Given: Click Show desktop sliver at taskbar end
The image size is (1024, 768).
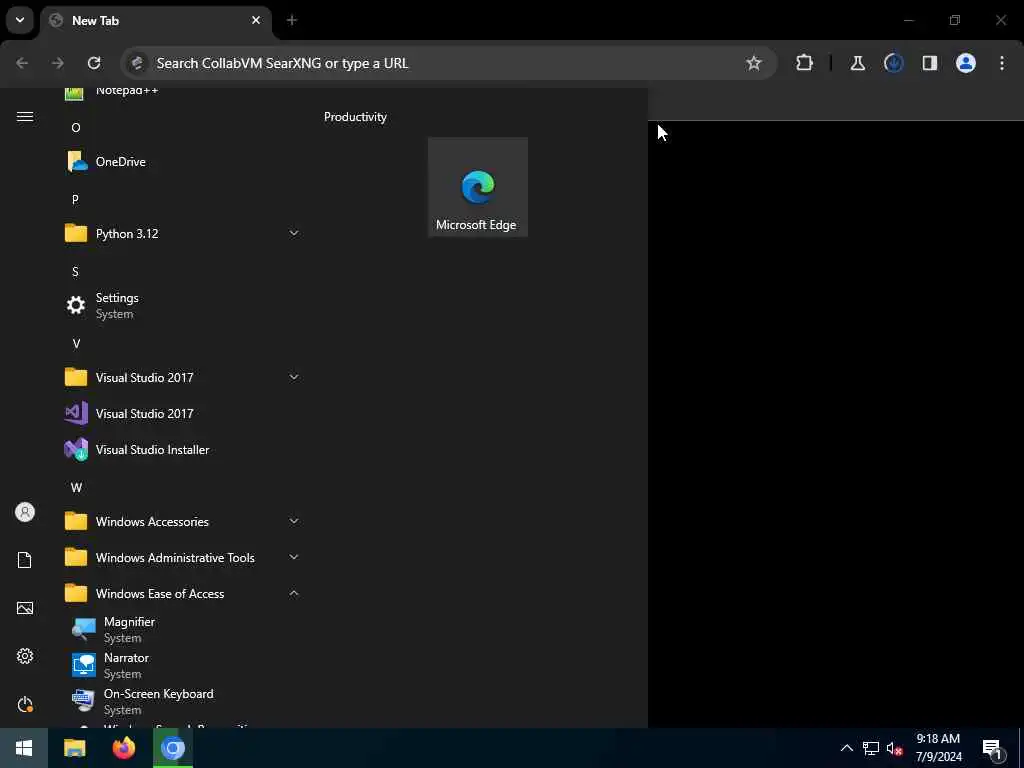Looking at the screenshot, I should coord(1021,748).
